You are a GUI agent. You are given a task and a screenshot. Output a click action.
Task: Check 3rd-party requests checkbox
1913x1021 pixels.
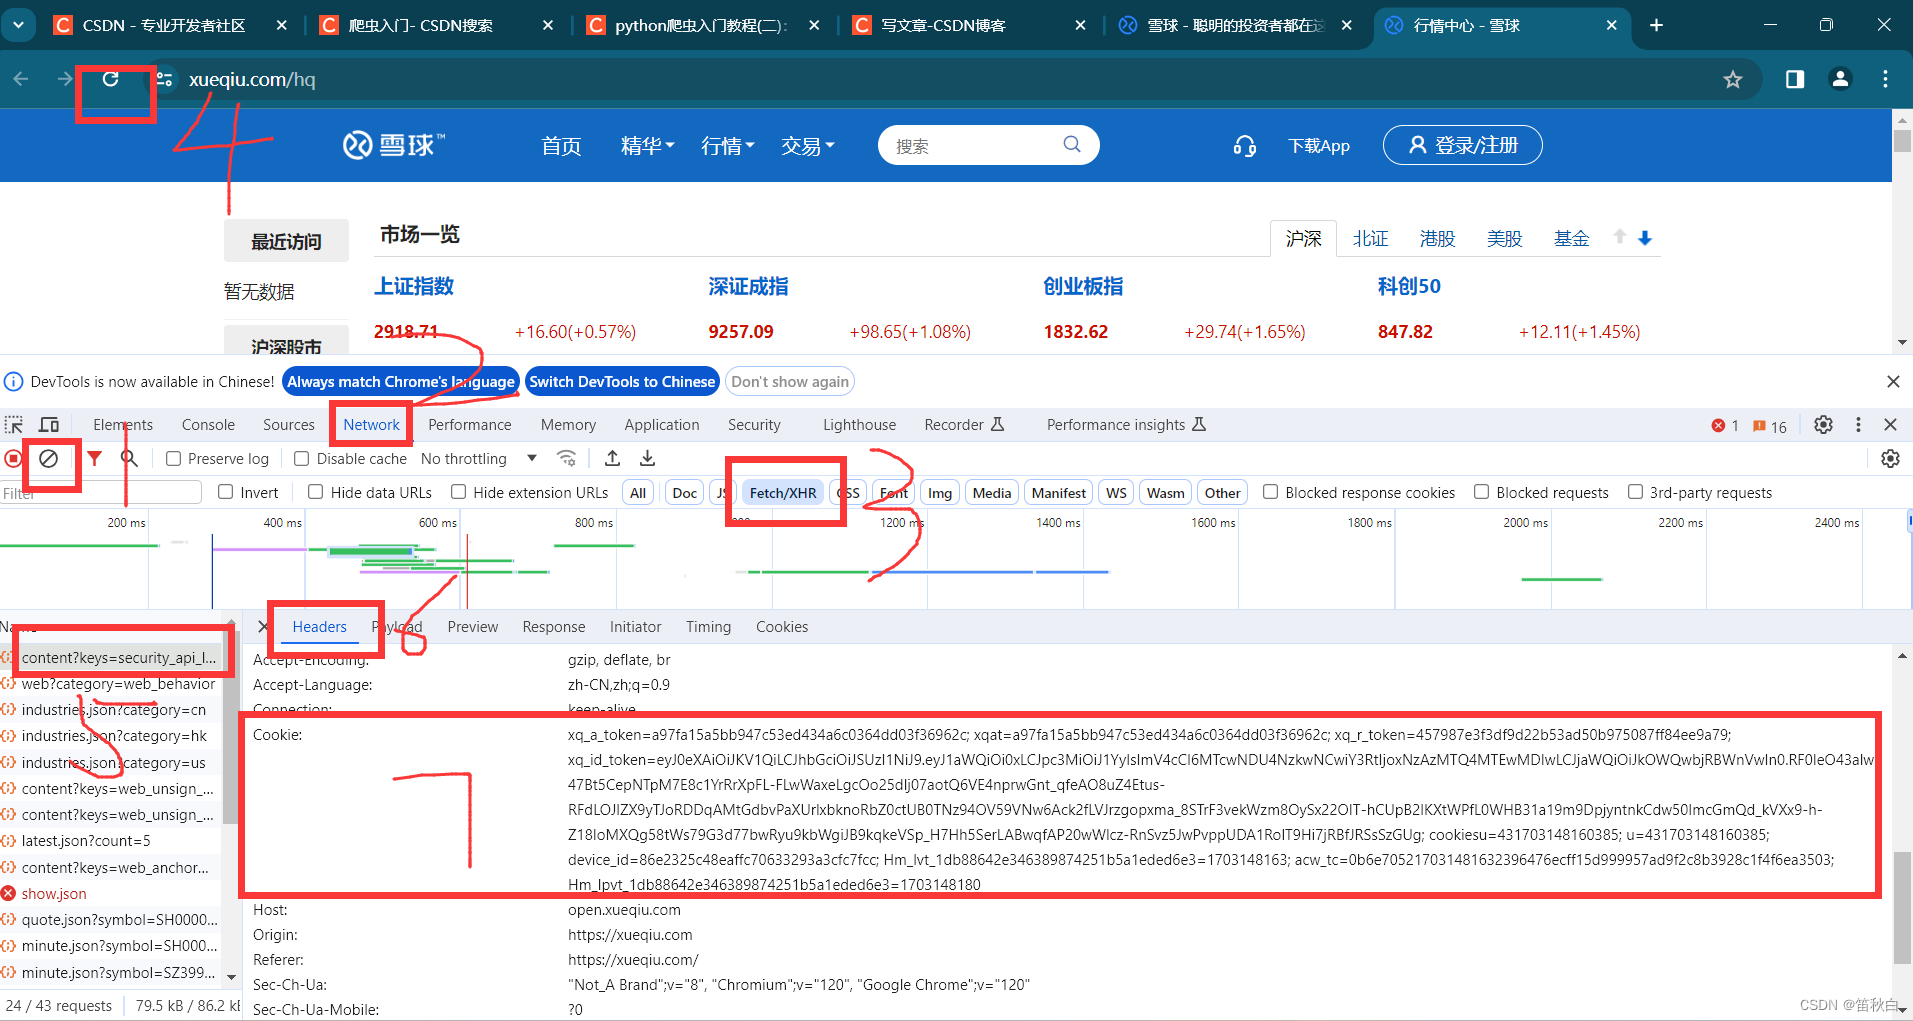pos(1635,492)
